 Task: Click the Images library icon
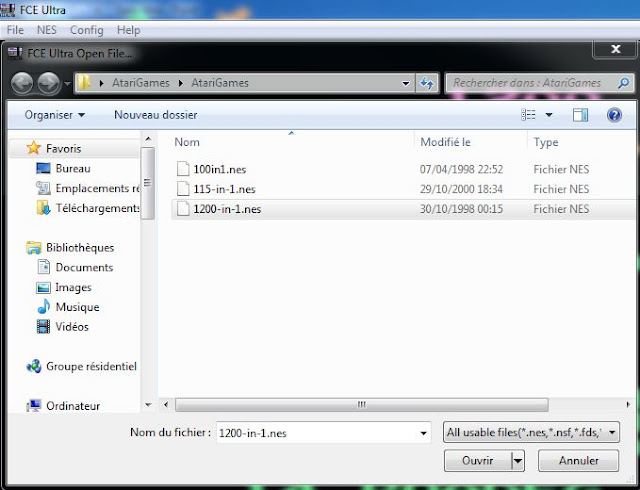click(x=43, y=287)
